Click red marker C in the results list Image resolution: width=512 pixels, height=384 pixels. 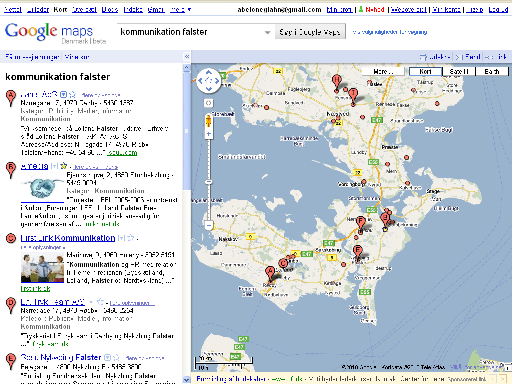click(11, 238)
